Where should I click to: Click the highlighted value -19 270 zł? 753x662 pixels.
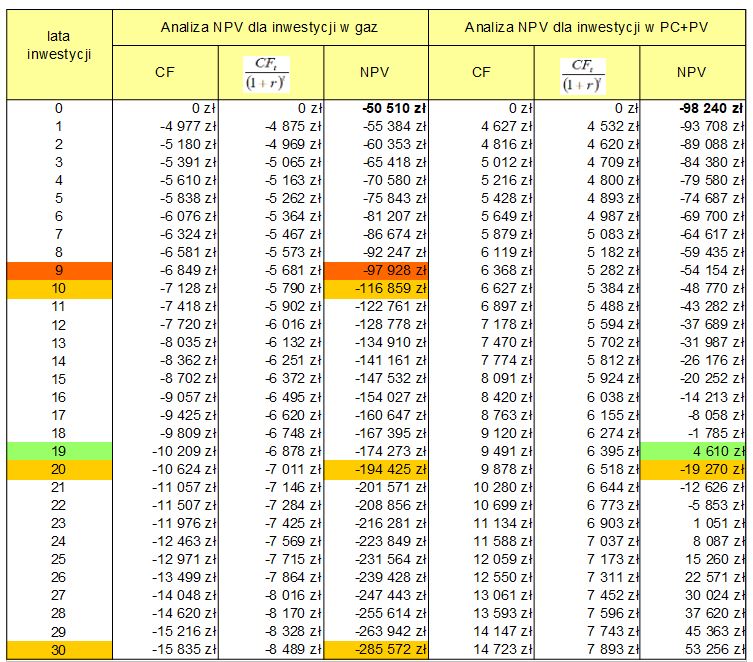[693, 469]
